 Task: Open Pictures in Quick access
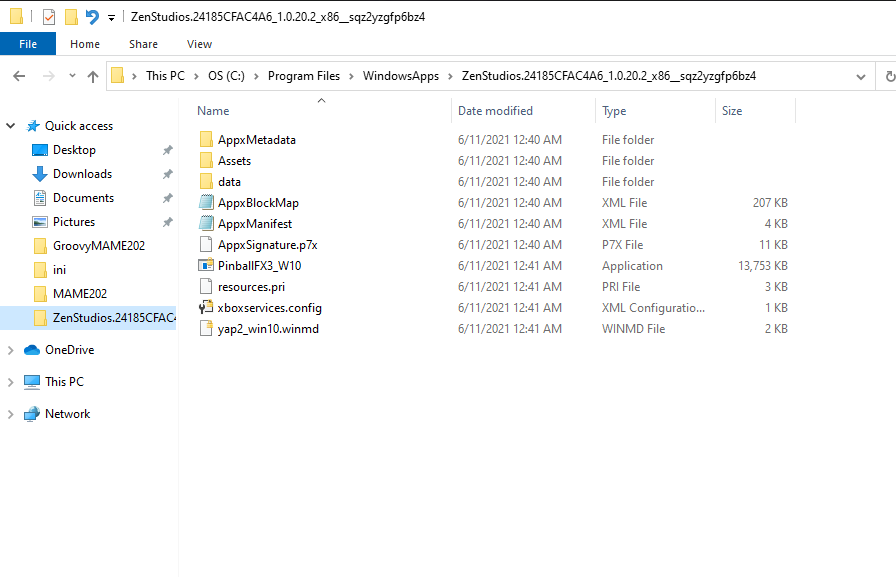click(74, 222)
